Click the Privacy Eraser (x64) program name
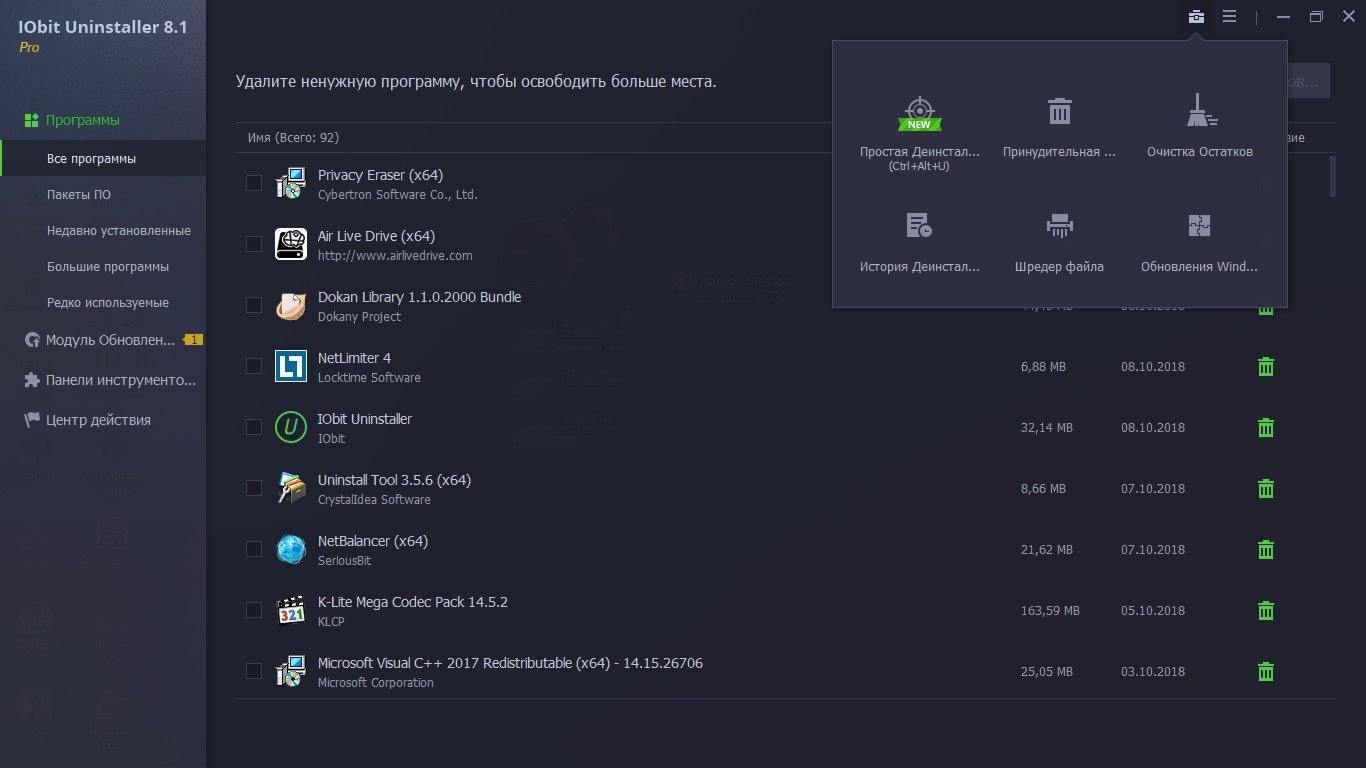1366x768 pixels. pos(380,175)
